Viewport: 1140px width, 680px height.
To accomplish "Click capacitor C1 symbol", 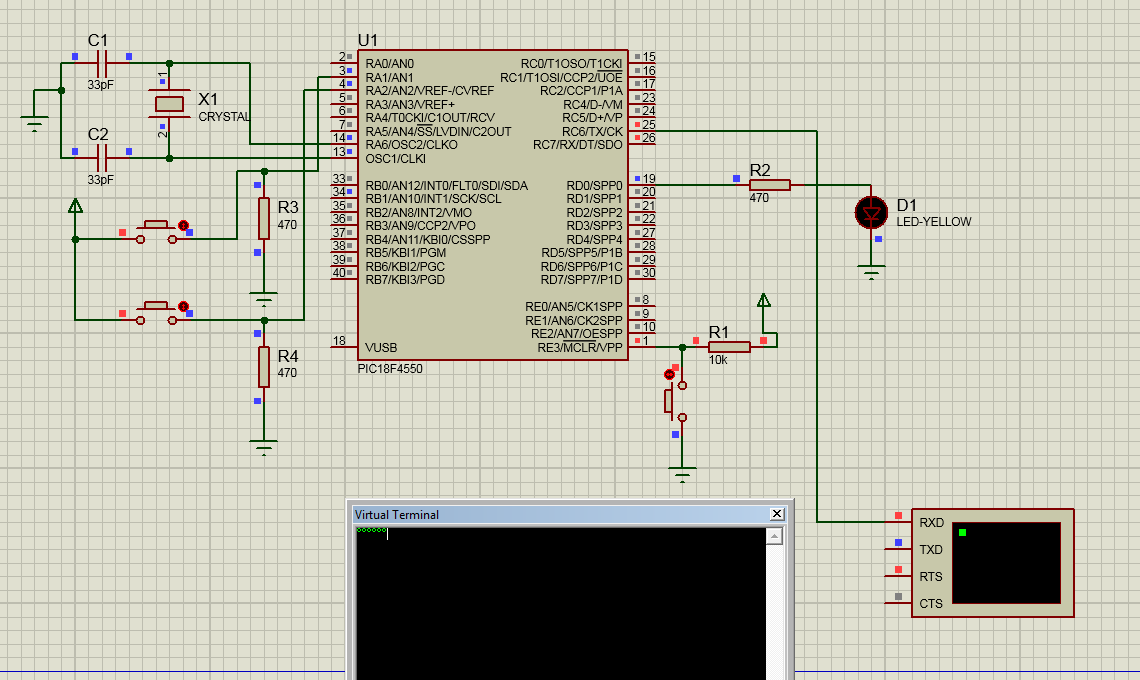I will (102, 64).
